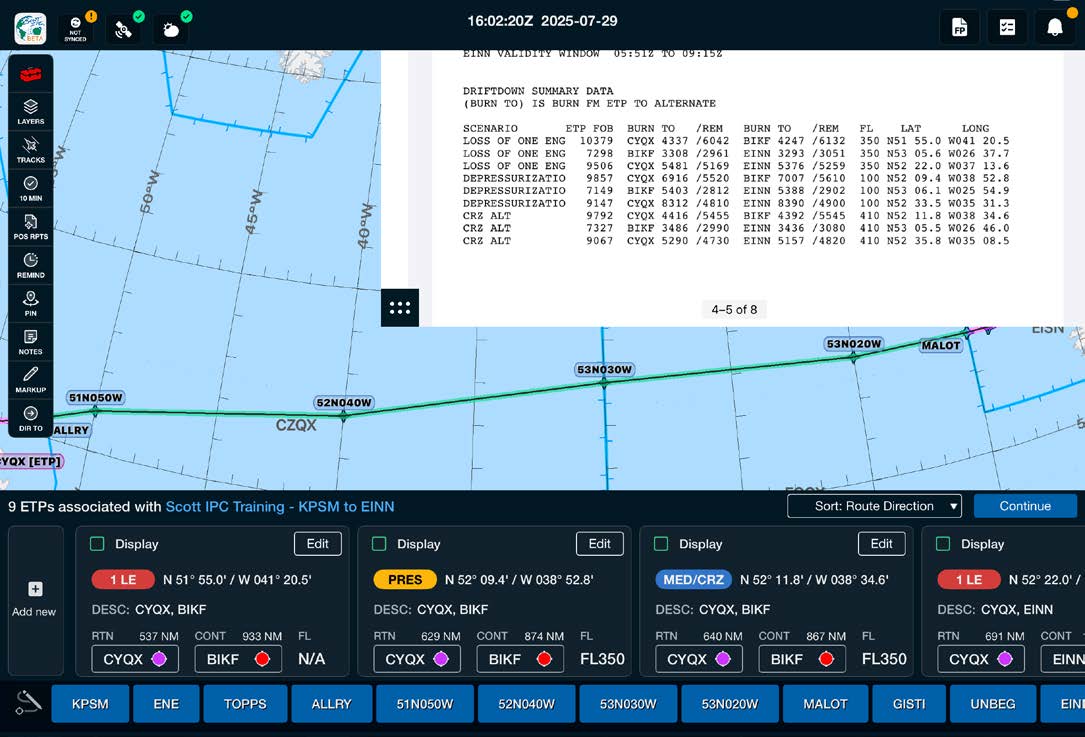Open the red toolbox icon

coord(30,74)
